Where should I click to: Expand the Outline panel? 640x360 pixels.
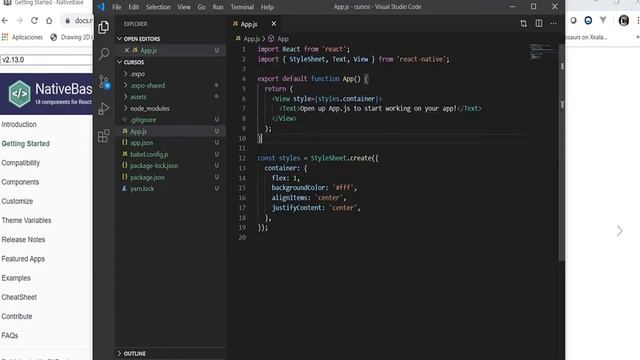click(171, 353)
